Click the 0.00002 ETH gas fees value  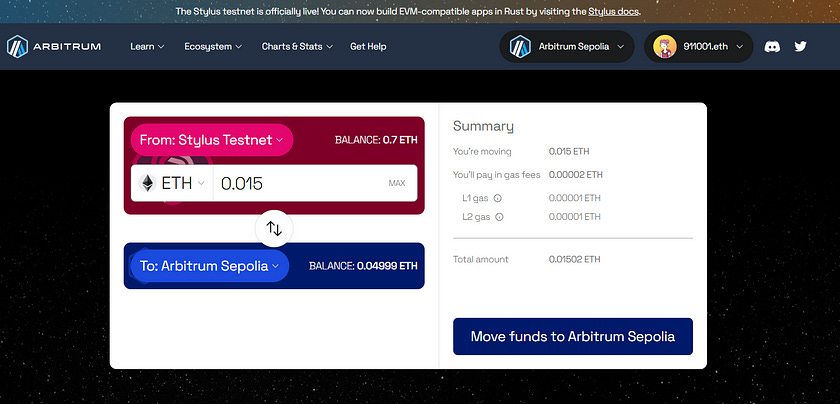pos(575,175)
